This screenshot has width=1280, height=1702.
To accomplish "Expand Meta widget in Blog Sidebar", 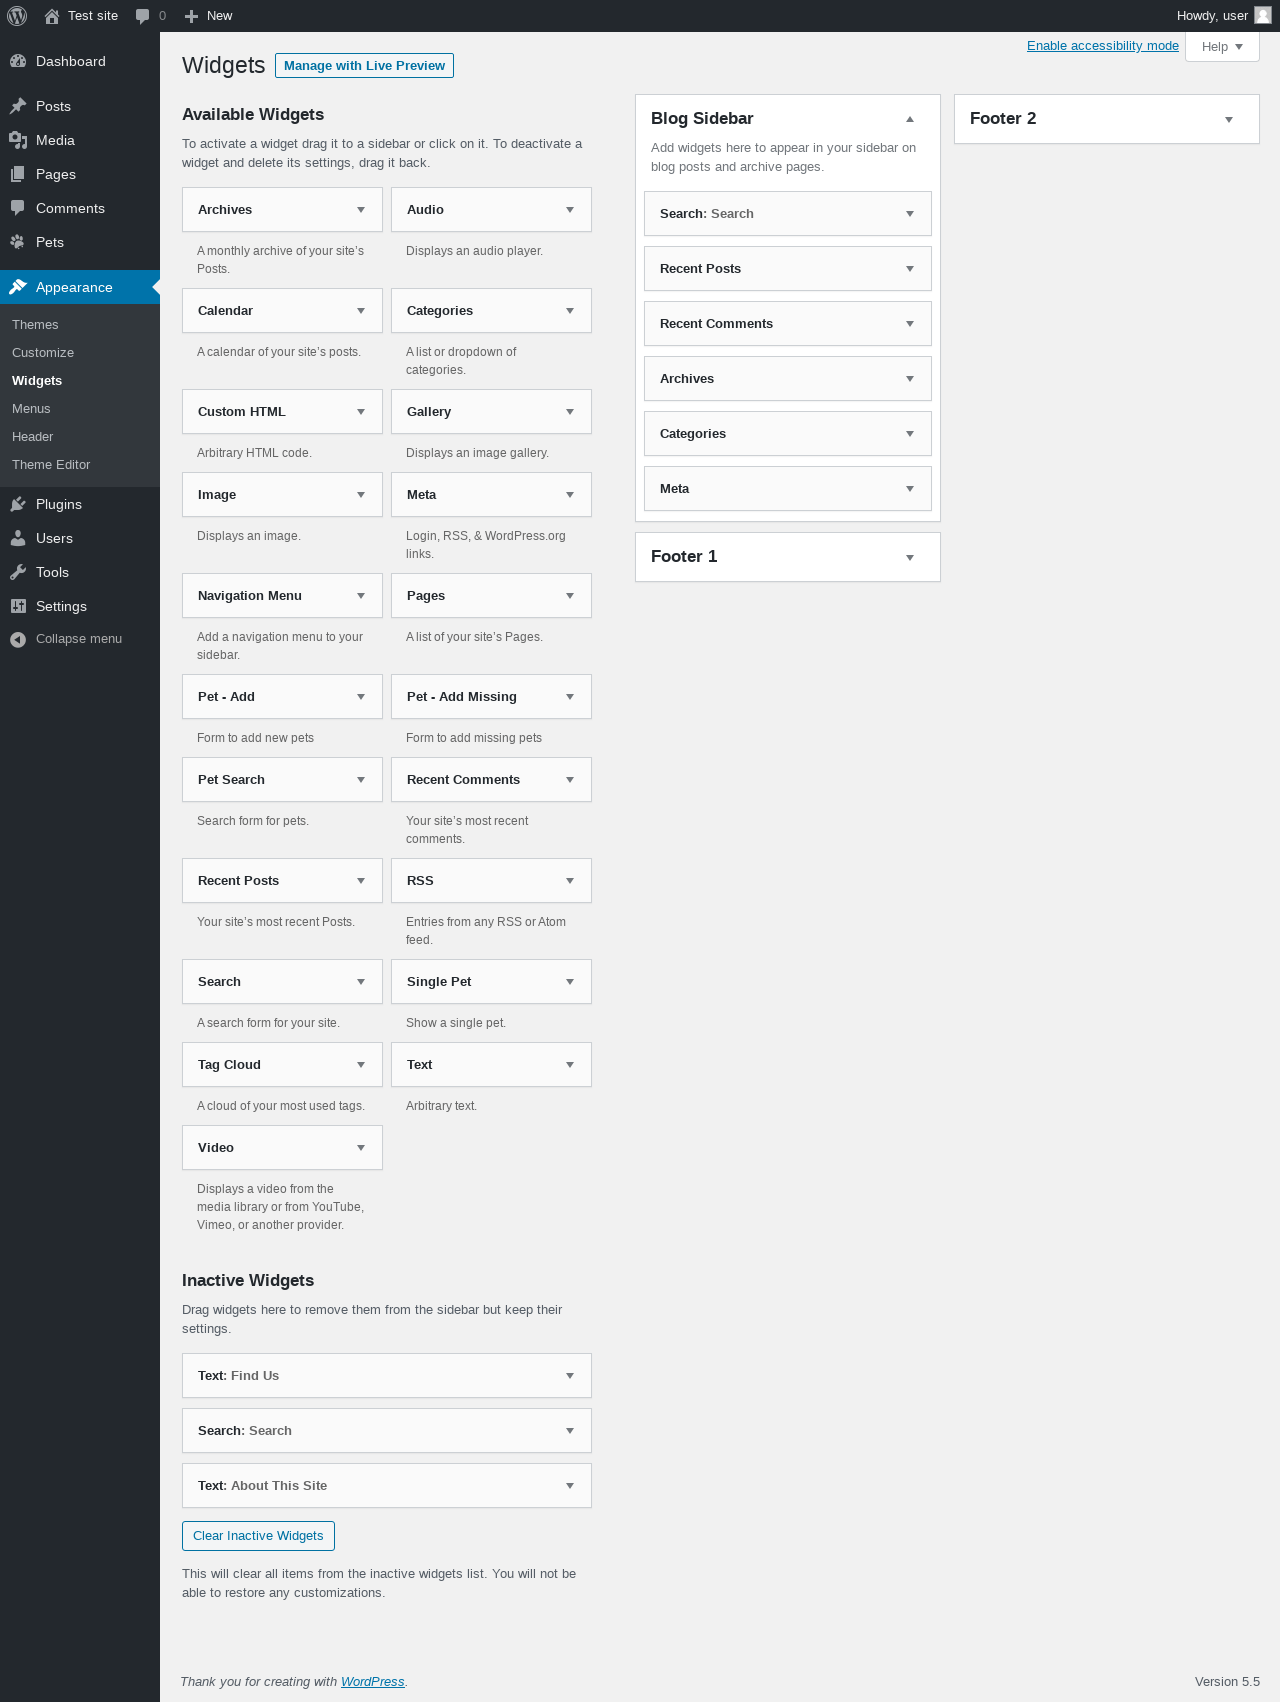I will pos(910,489).
